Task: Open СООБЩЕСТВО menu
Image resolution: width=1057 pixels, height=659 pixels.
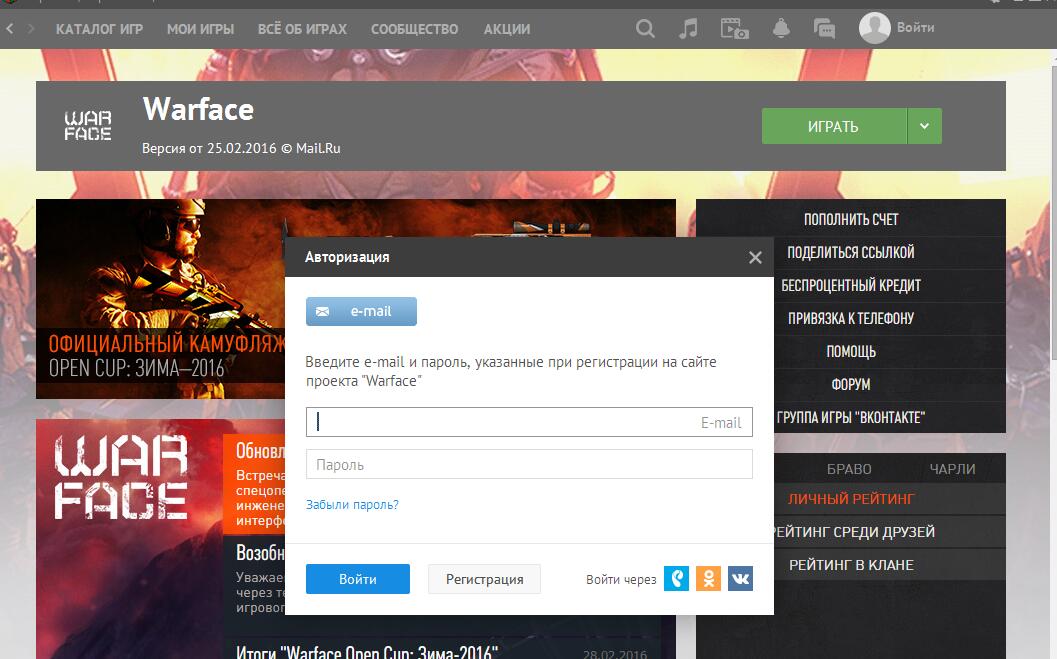Action: click(415, 30)
